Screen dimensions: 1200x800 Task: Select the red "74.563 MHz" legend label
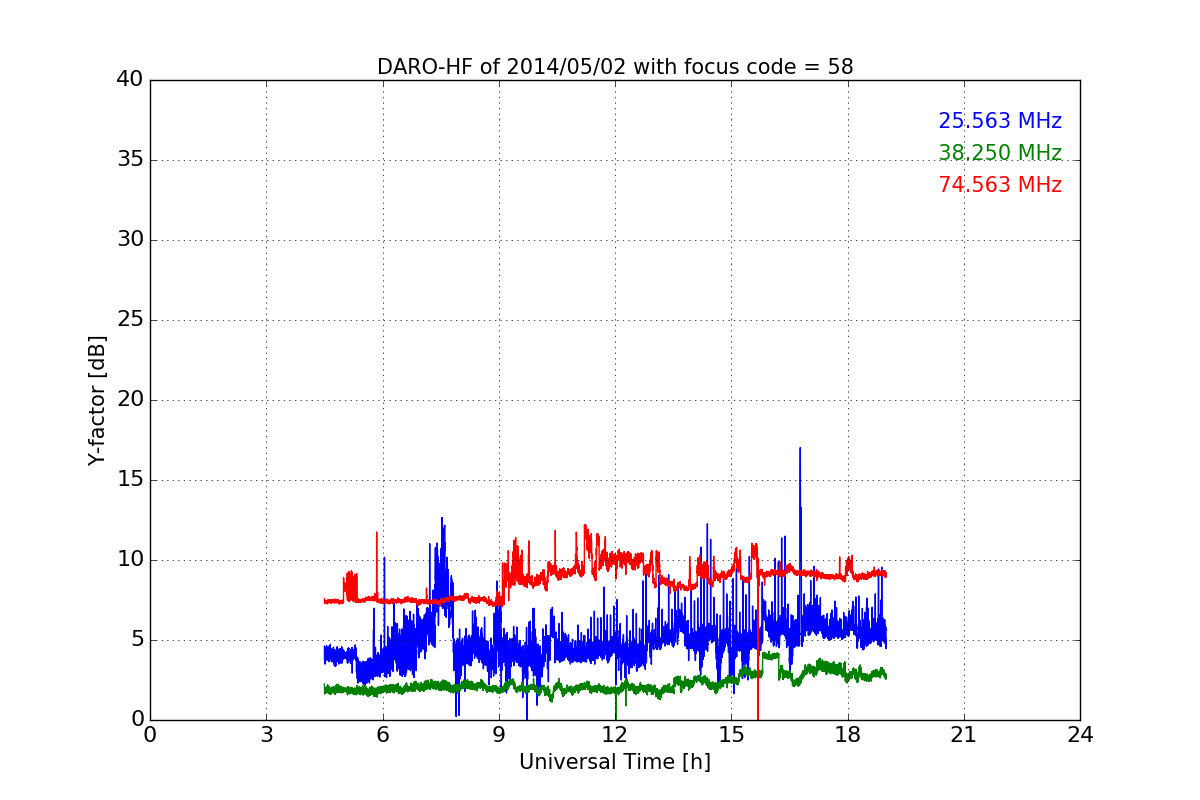click(x=1000, y=185)
